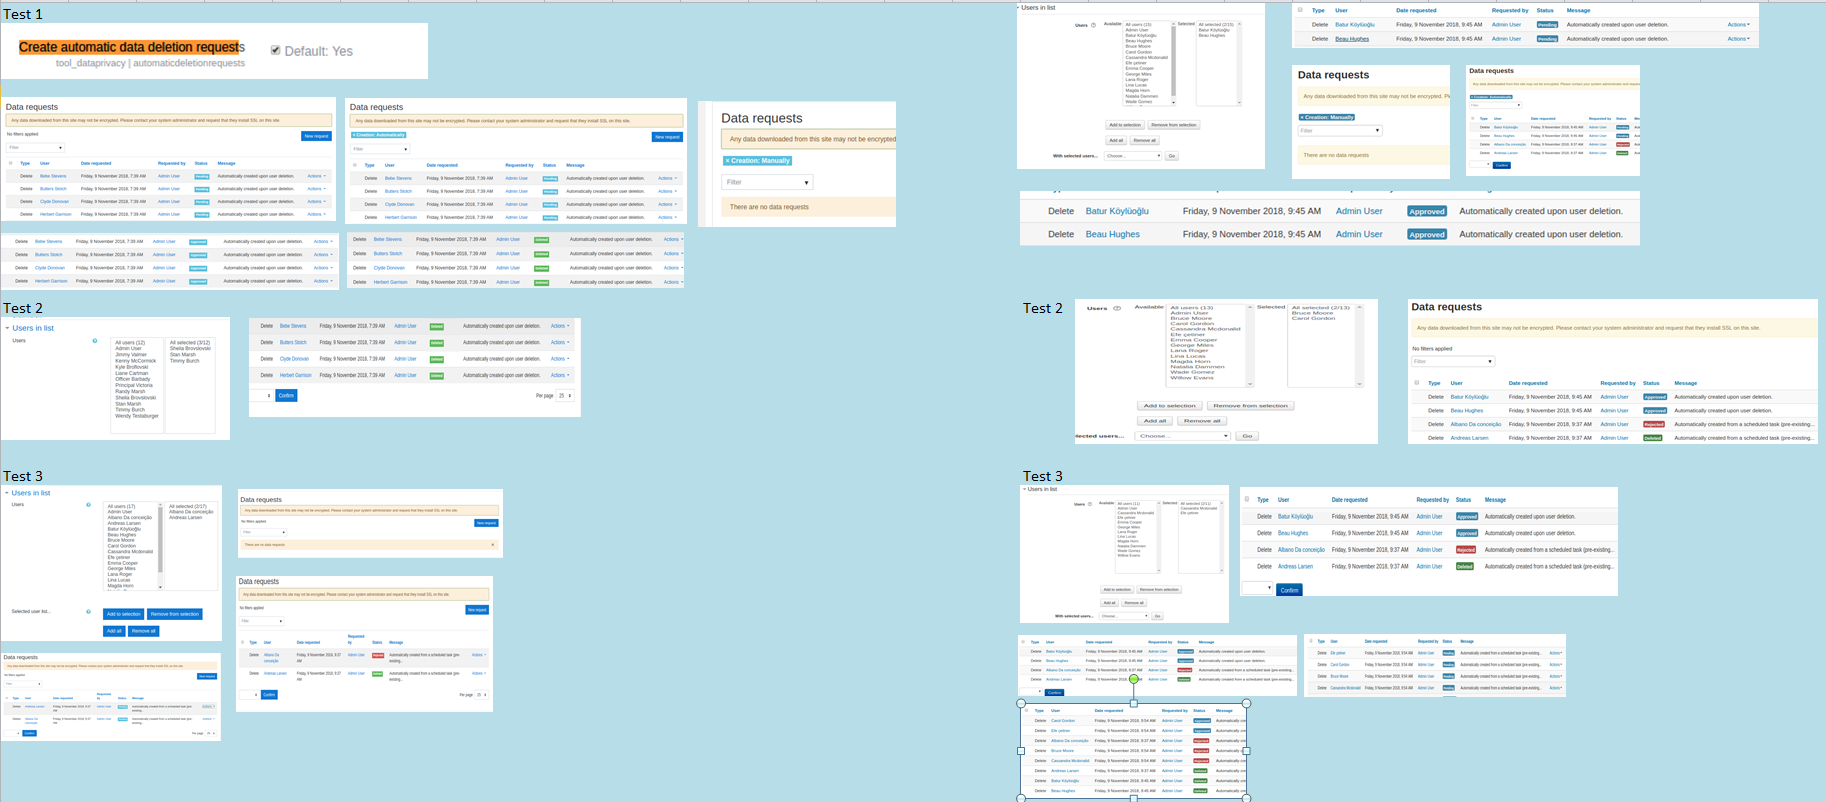Open "Admin User" link in large zoomed Batur Köylüoğlu row

(1359, 211)
